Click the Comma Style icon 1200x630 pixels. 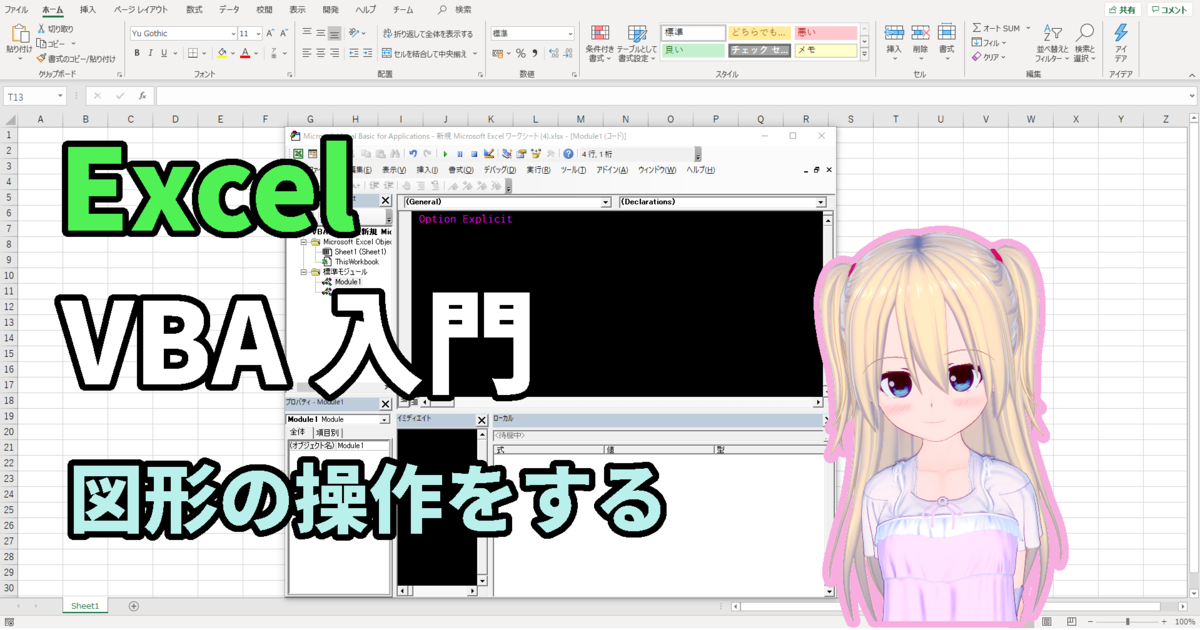coord(535,53)
